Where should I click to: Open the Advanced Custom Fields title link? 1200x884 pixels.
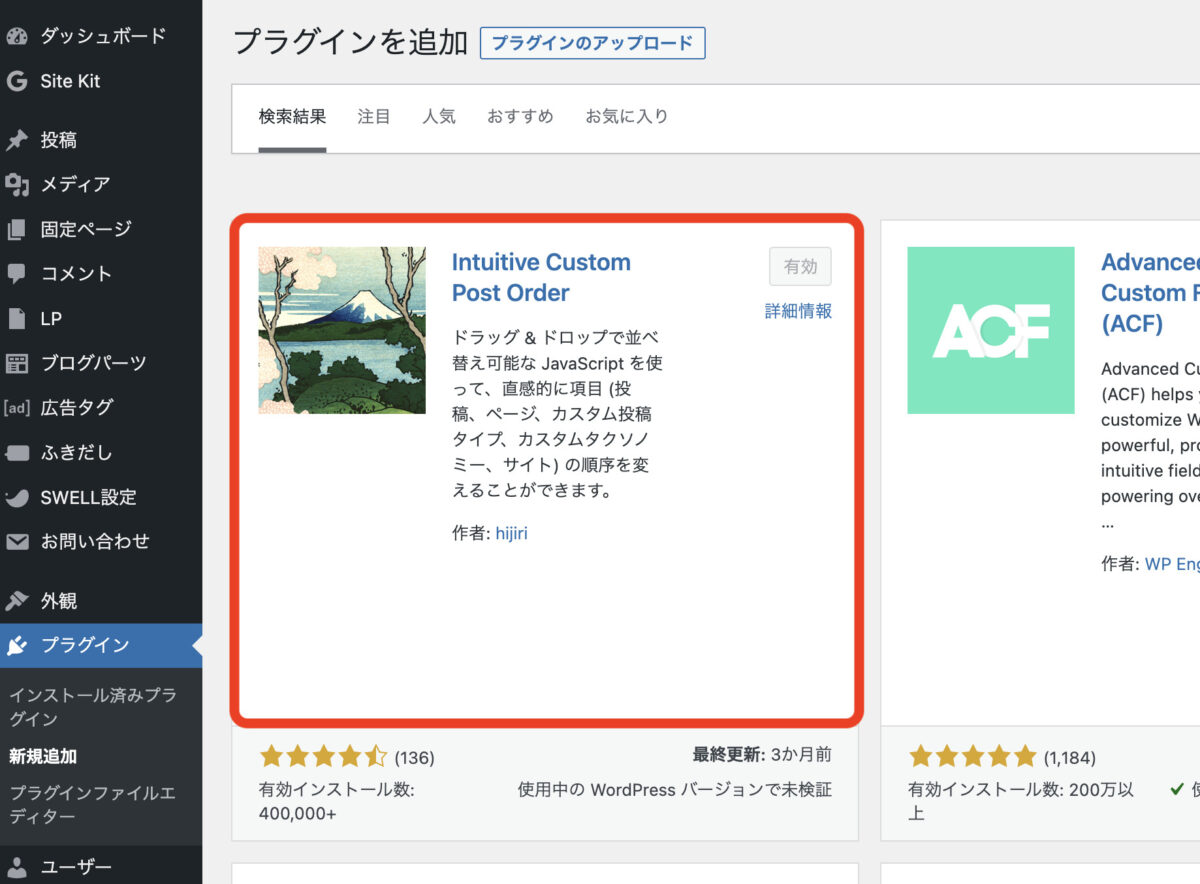[1150, 293]
